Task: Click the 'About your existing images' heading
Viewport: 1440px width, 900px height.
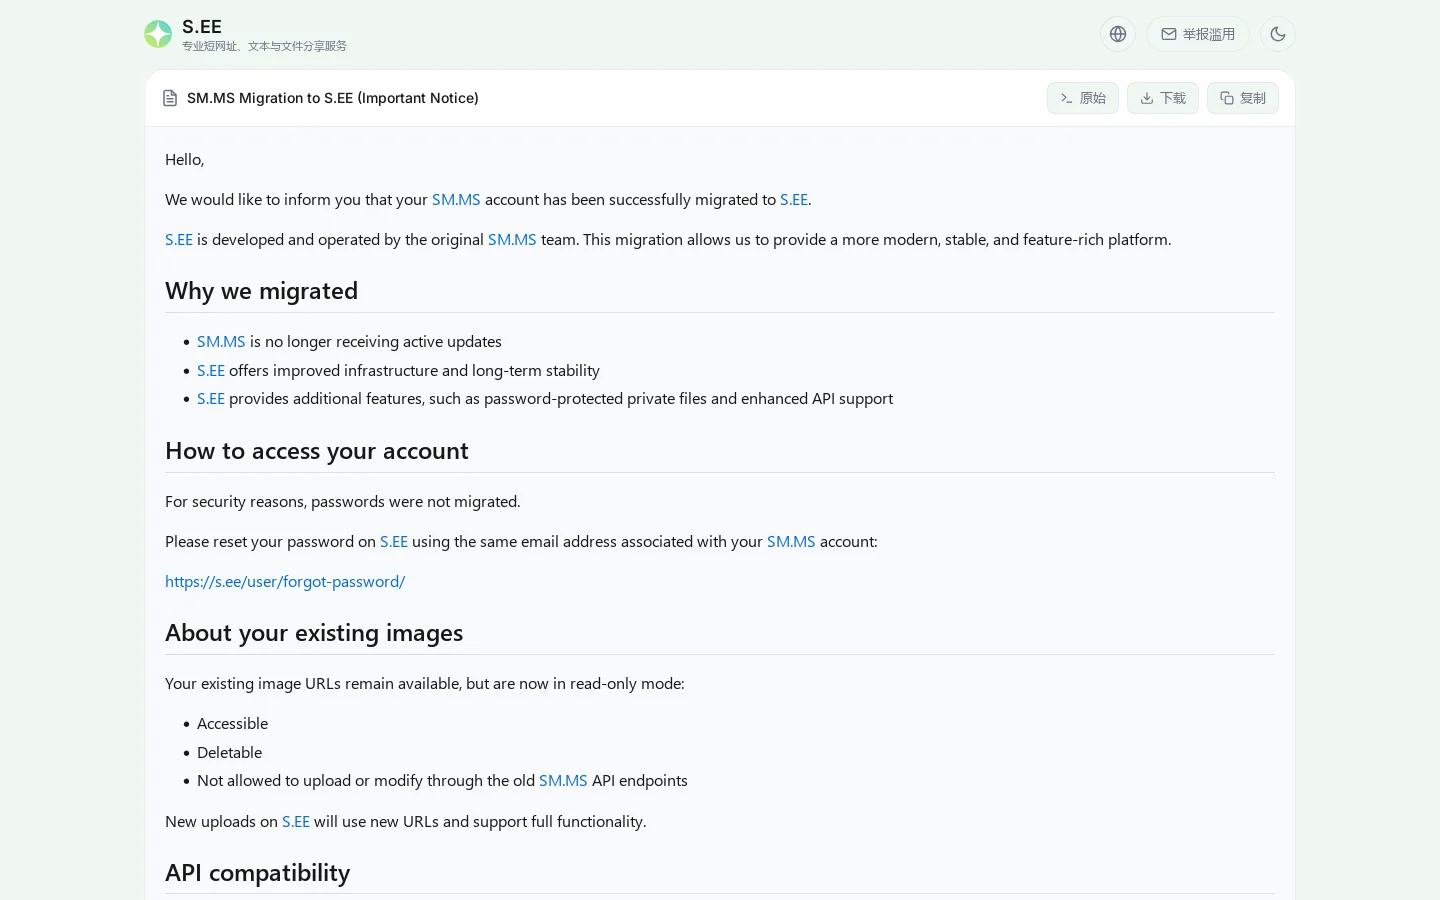Action: tap(314, 633)
